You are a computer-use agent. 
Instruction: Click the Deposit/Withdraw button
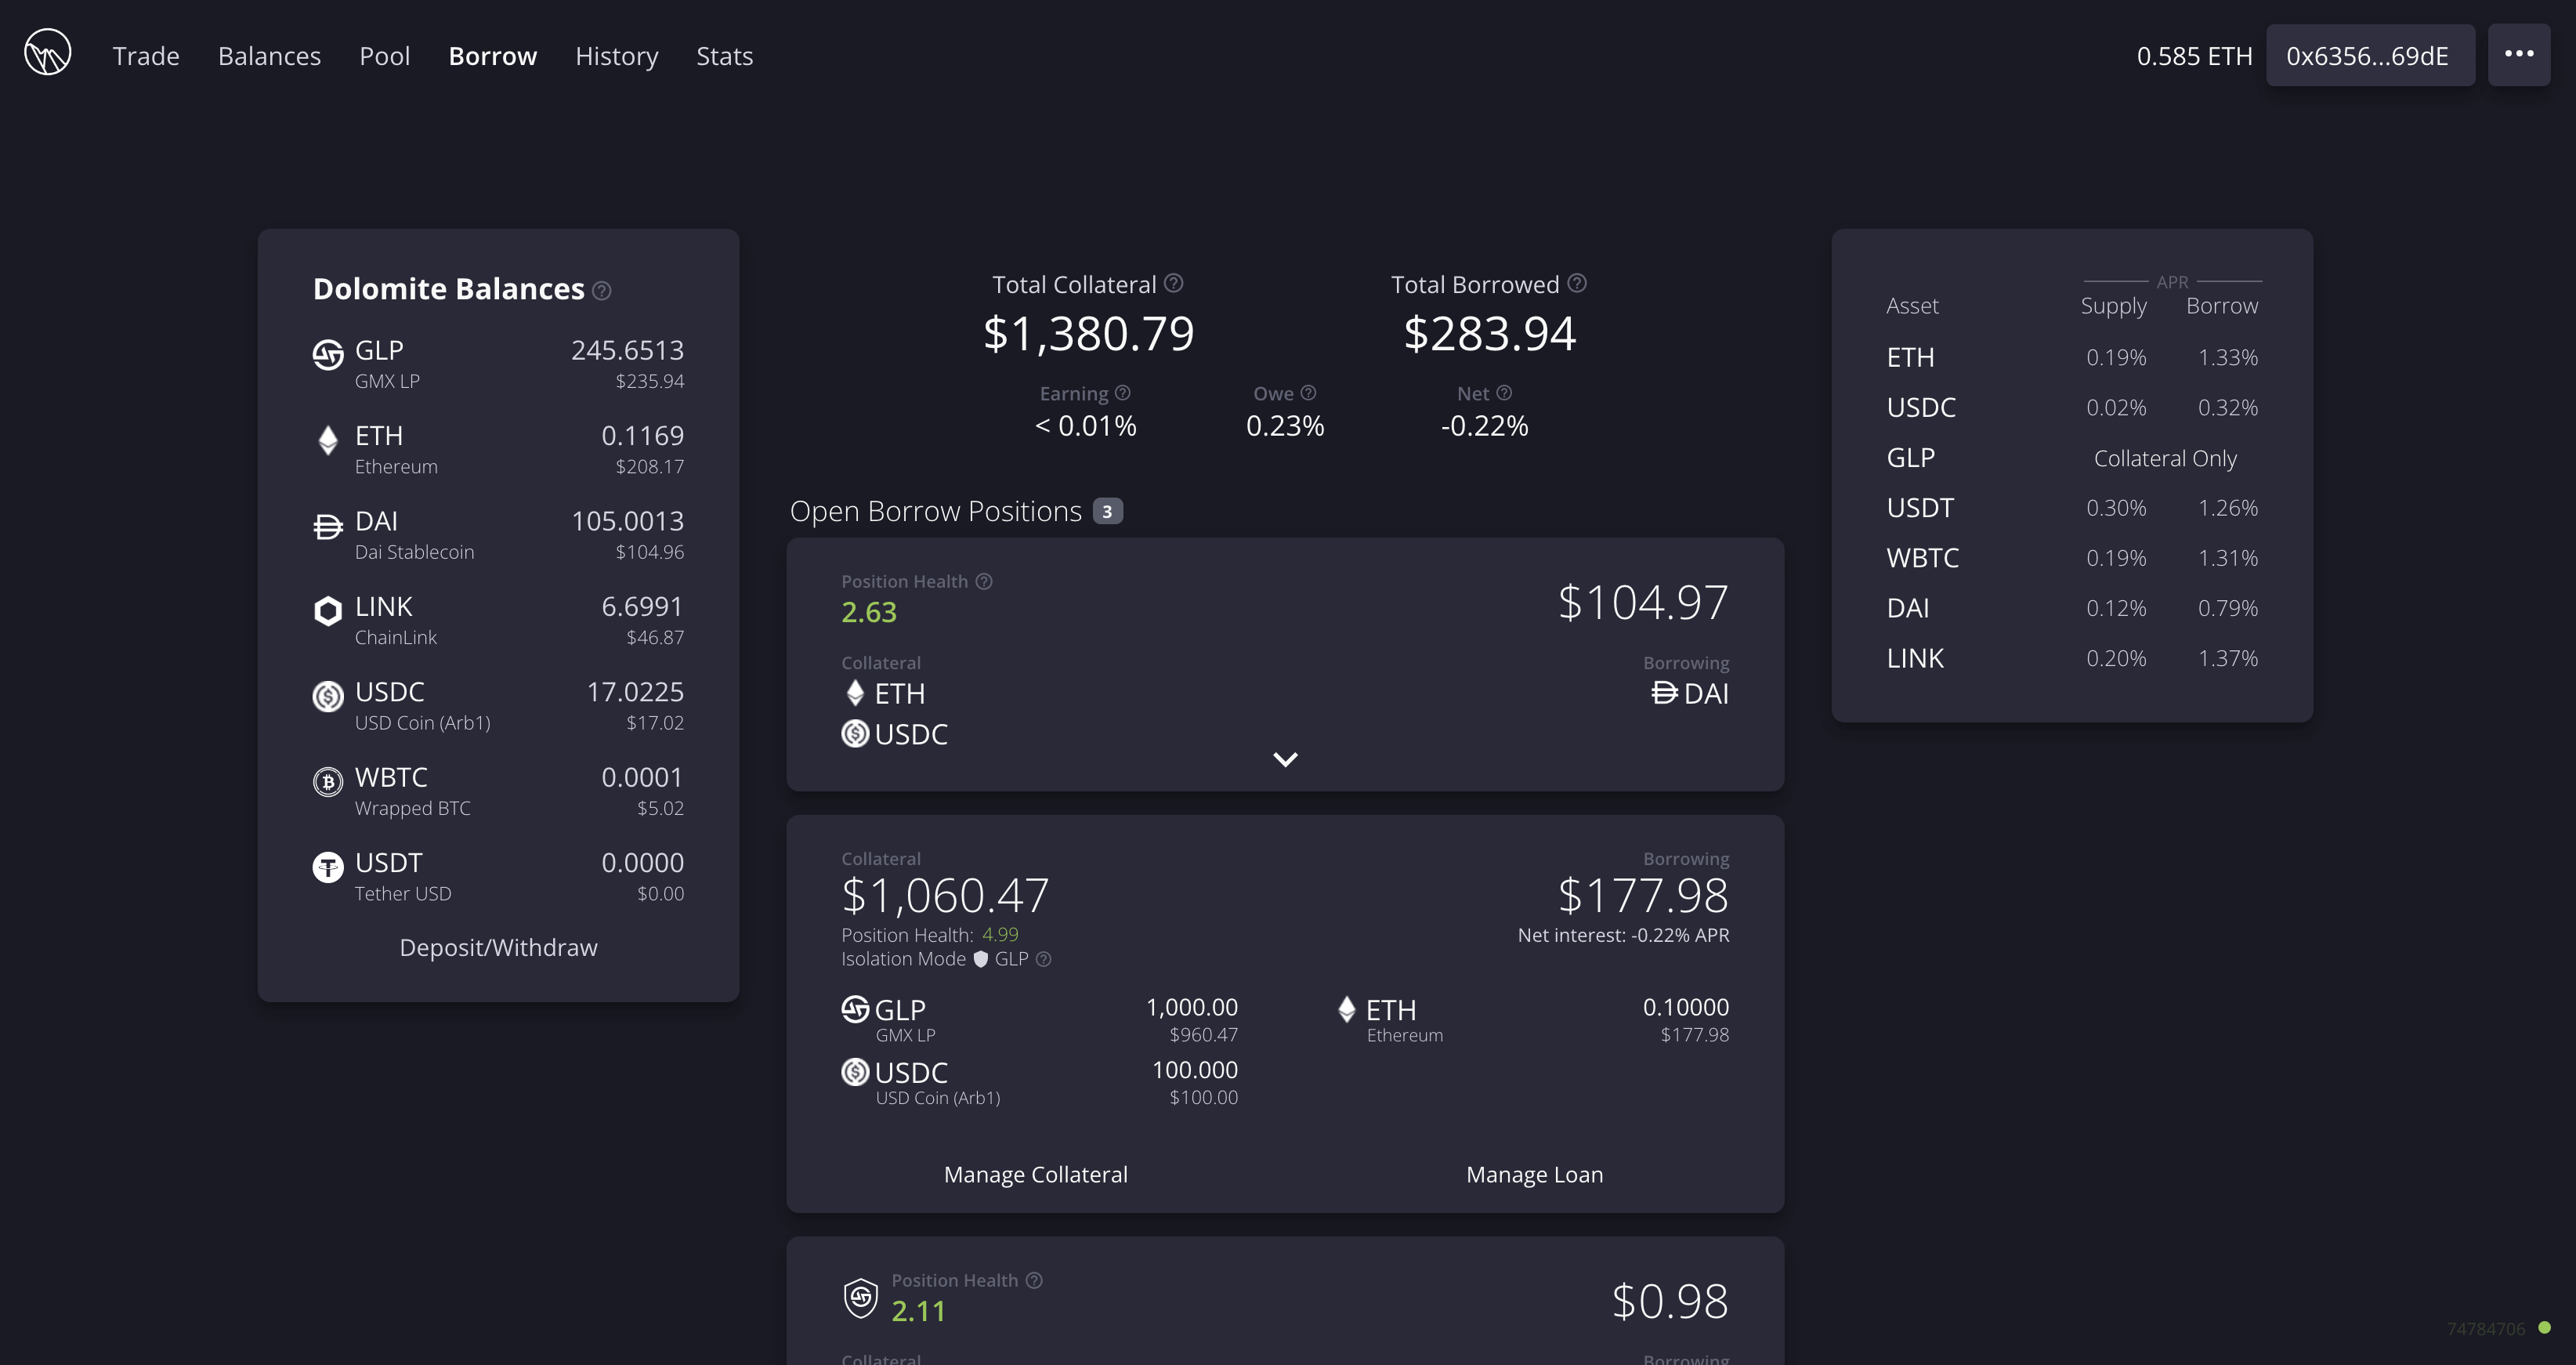click(x=498, y=947)
